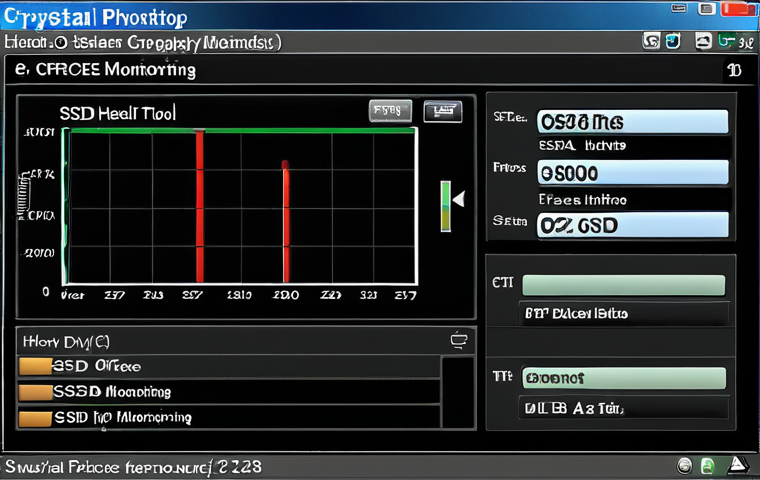Click the vertical scale slider left of the chart
The width and height of the screenshot is (760, 480).
24,194
